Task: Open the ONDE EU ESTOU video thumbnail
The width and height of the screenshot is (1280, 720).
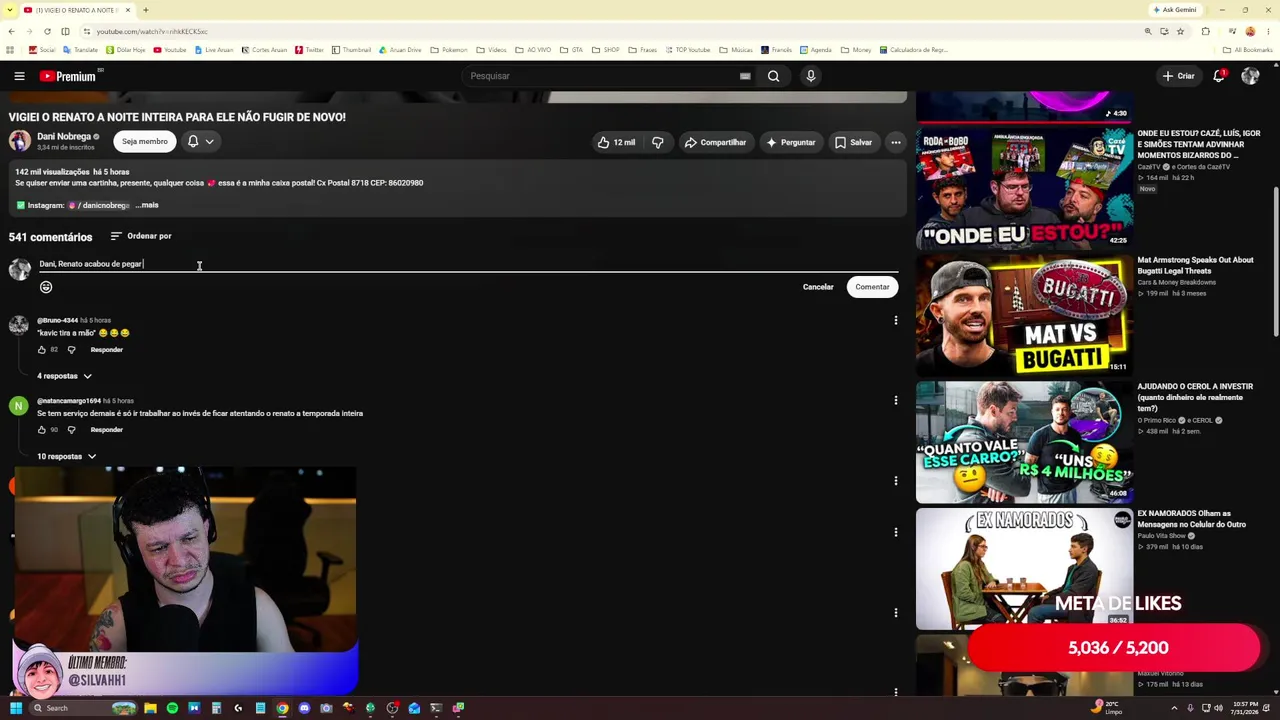Action: (x=1024, y=187)
